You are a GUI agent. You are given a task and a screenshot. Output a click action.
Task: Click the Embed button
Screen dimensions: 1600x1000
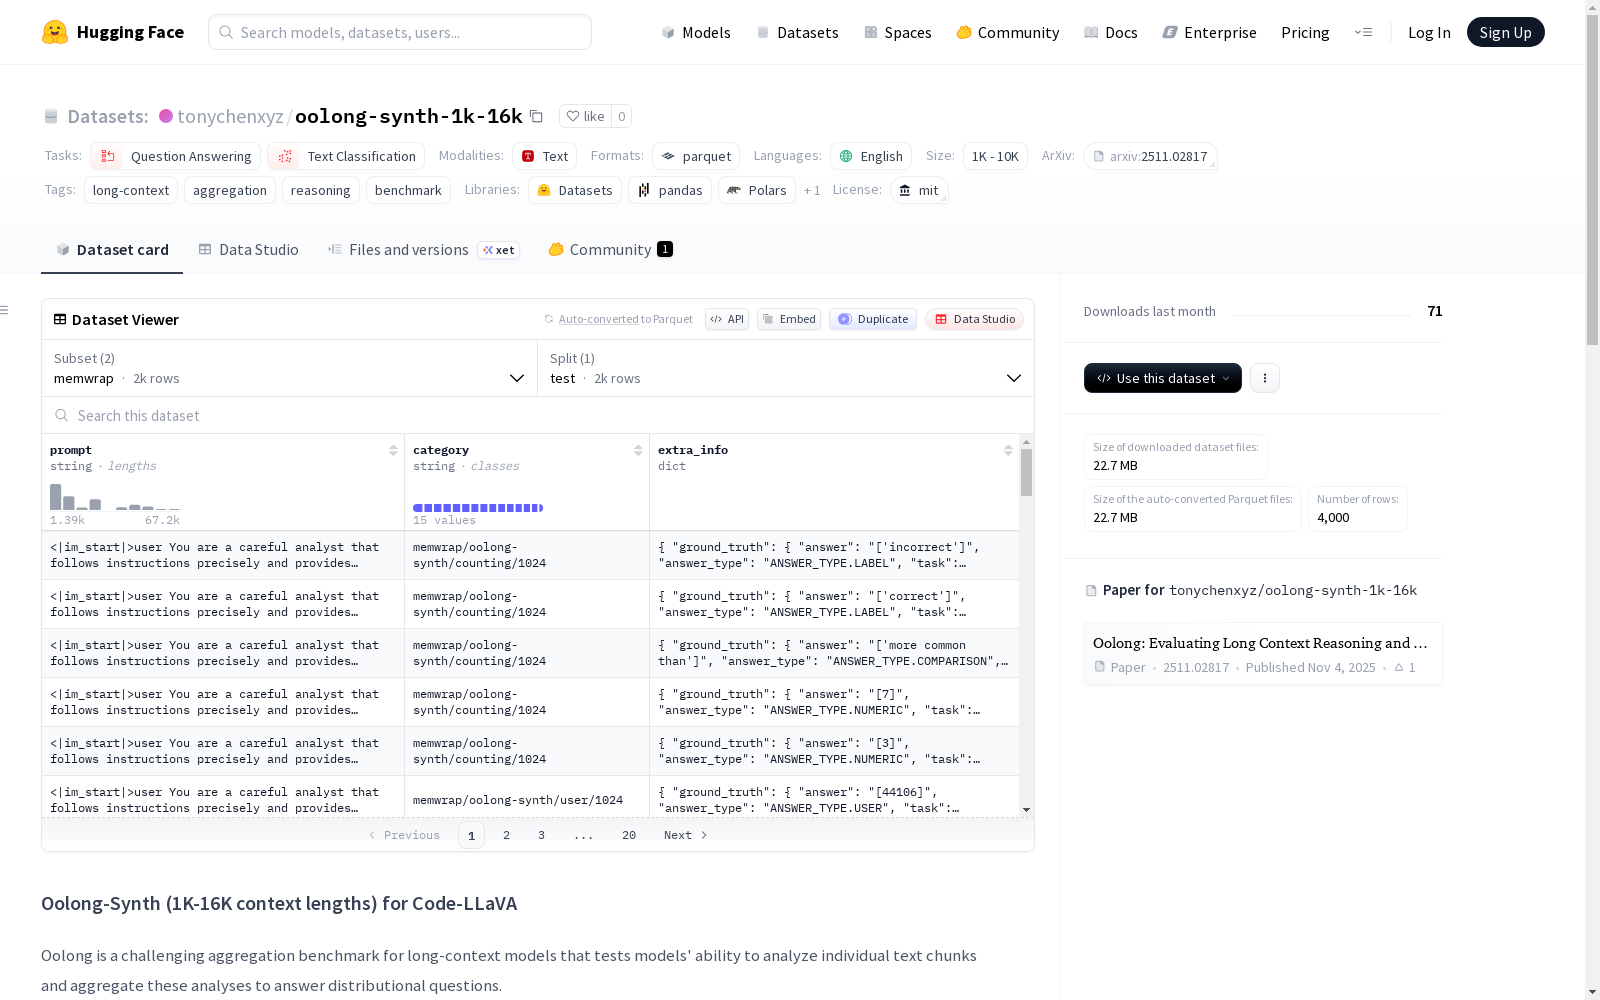point(789,319)
